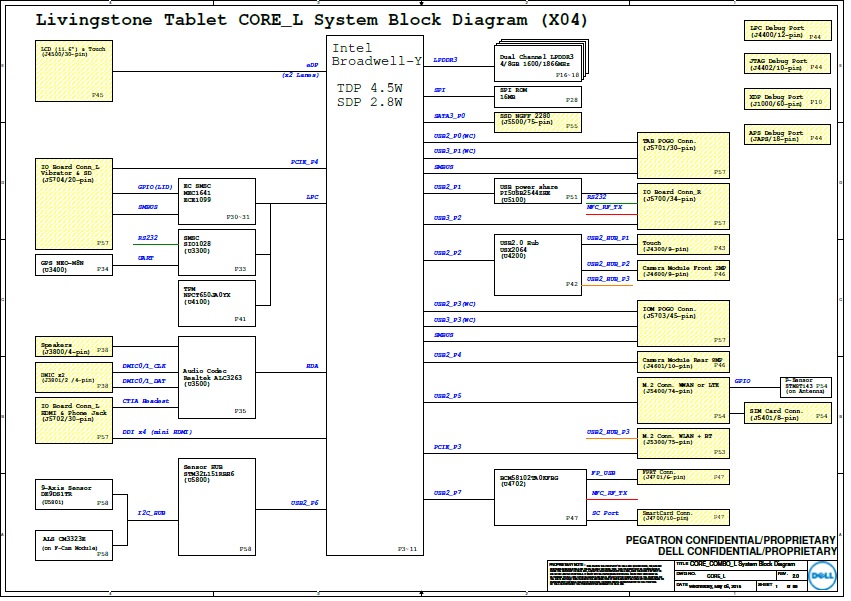Select the EC SMSC MEC1641 block
The image size is (851, 601).
pyautogui.click(x=217, y=201)
